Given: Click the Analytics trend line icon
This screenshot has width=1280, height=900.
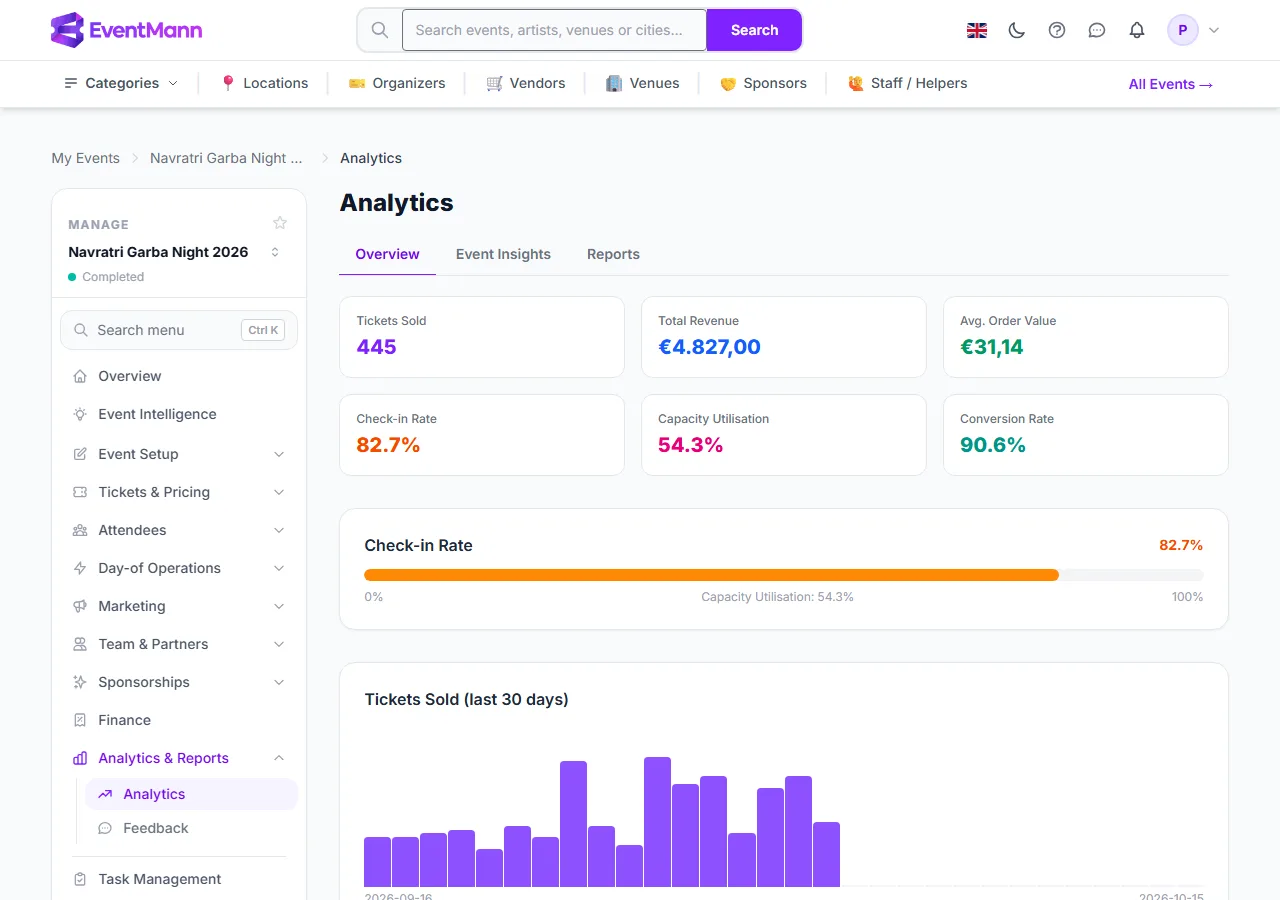Looking at the screenshot, I should [x=105, y=794].
